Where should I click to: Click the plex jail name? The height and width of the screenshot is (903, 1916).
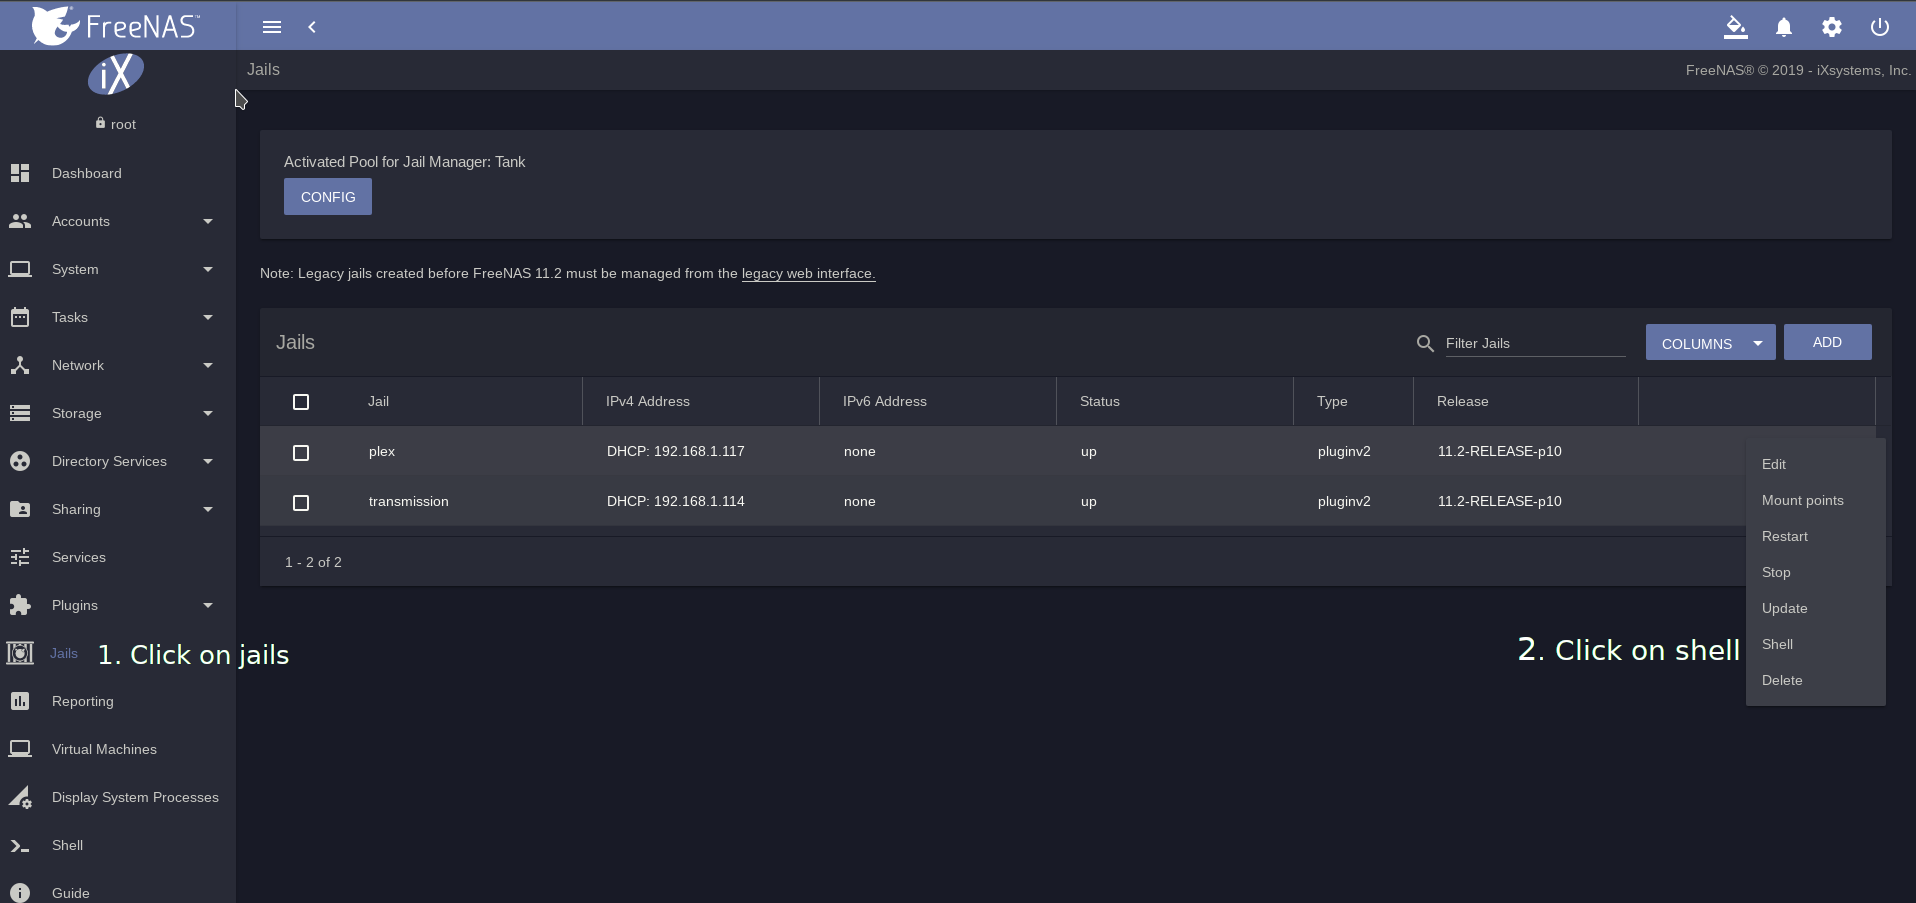pyautogui.click(x=382, y=451)
